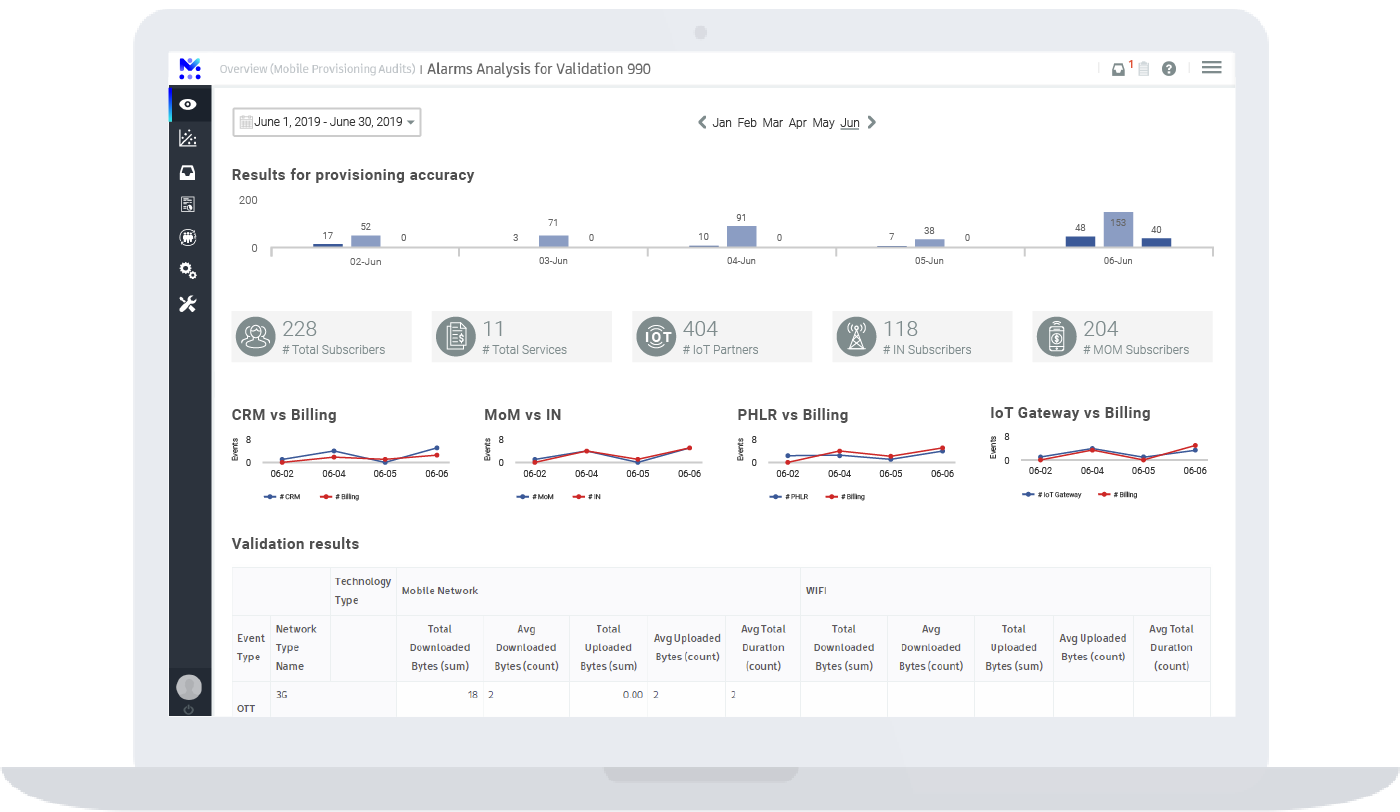This screenshot has height=812, width=1400.
Task: Open the eye overview icon in sidebar
Action: tap(188, 105)
